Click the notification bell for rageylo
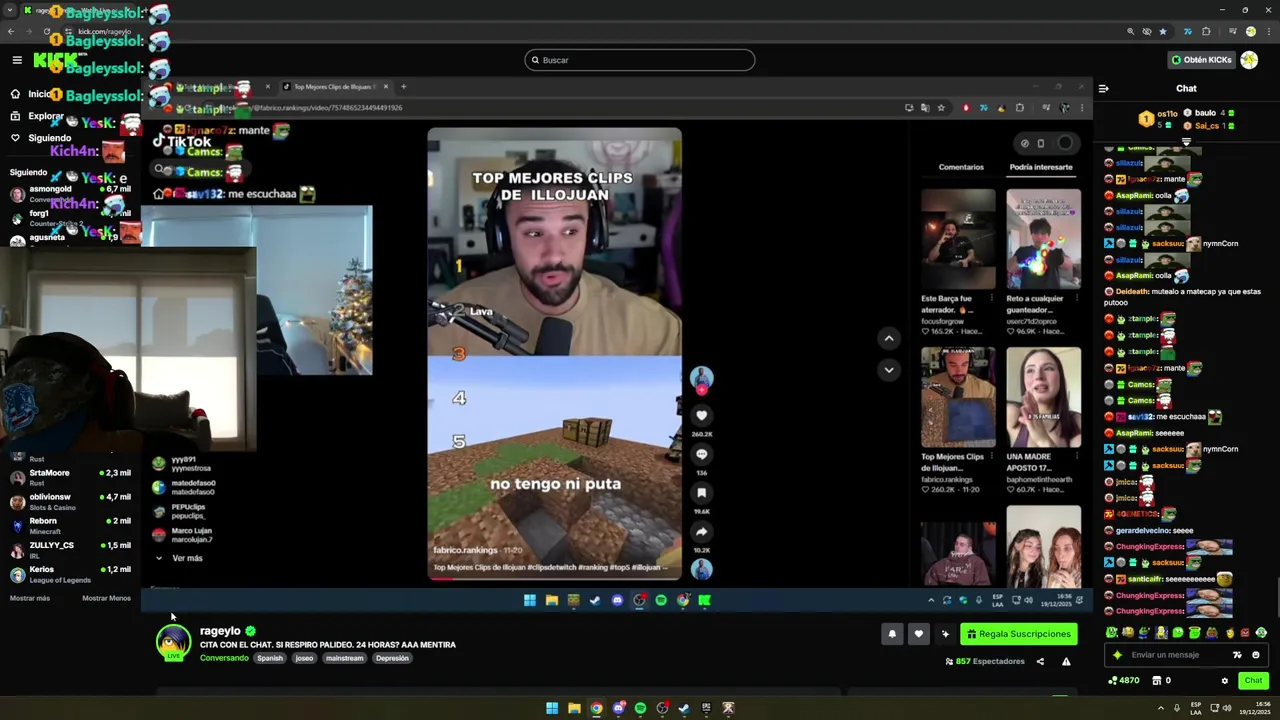This screenshot has width=1280, height=720. click(x=892, y=634)
